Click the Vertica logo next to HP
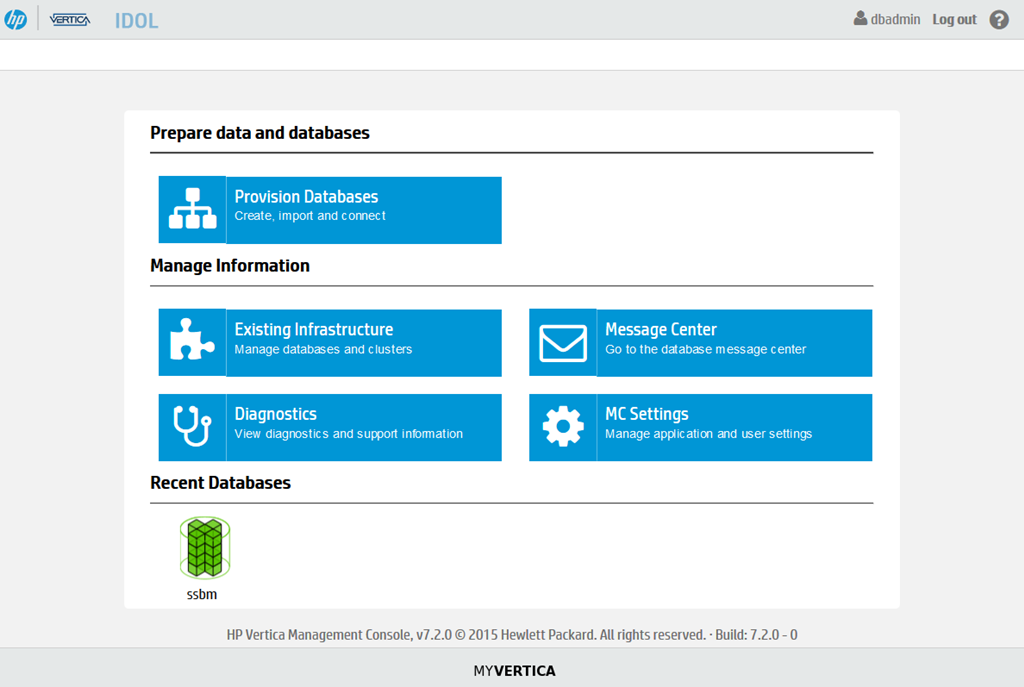1024x687 pixels. coord(69,19)
